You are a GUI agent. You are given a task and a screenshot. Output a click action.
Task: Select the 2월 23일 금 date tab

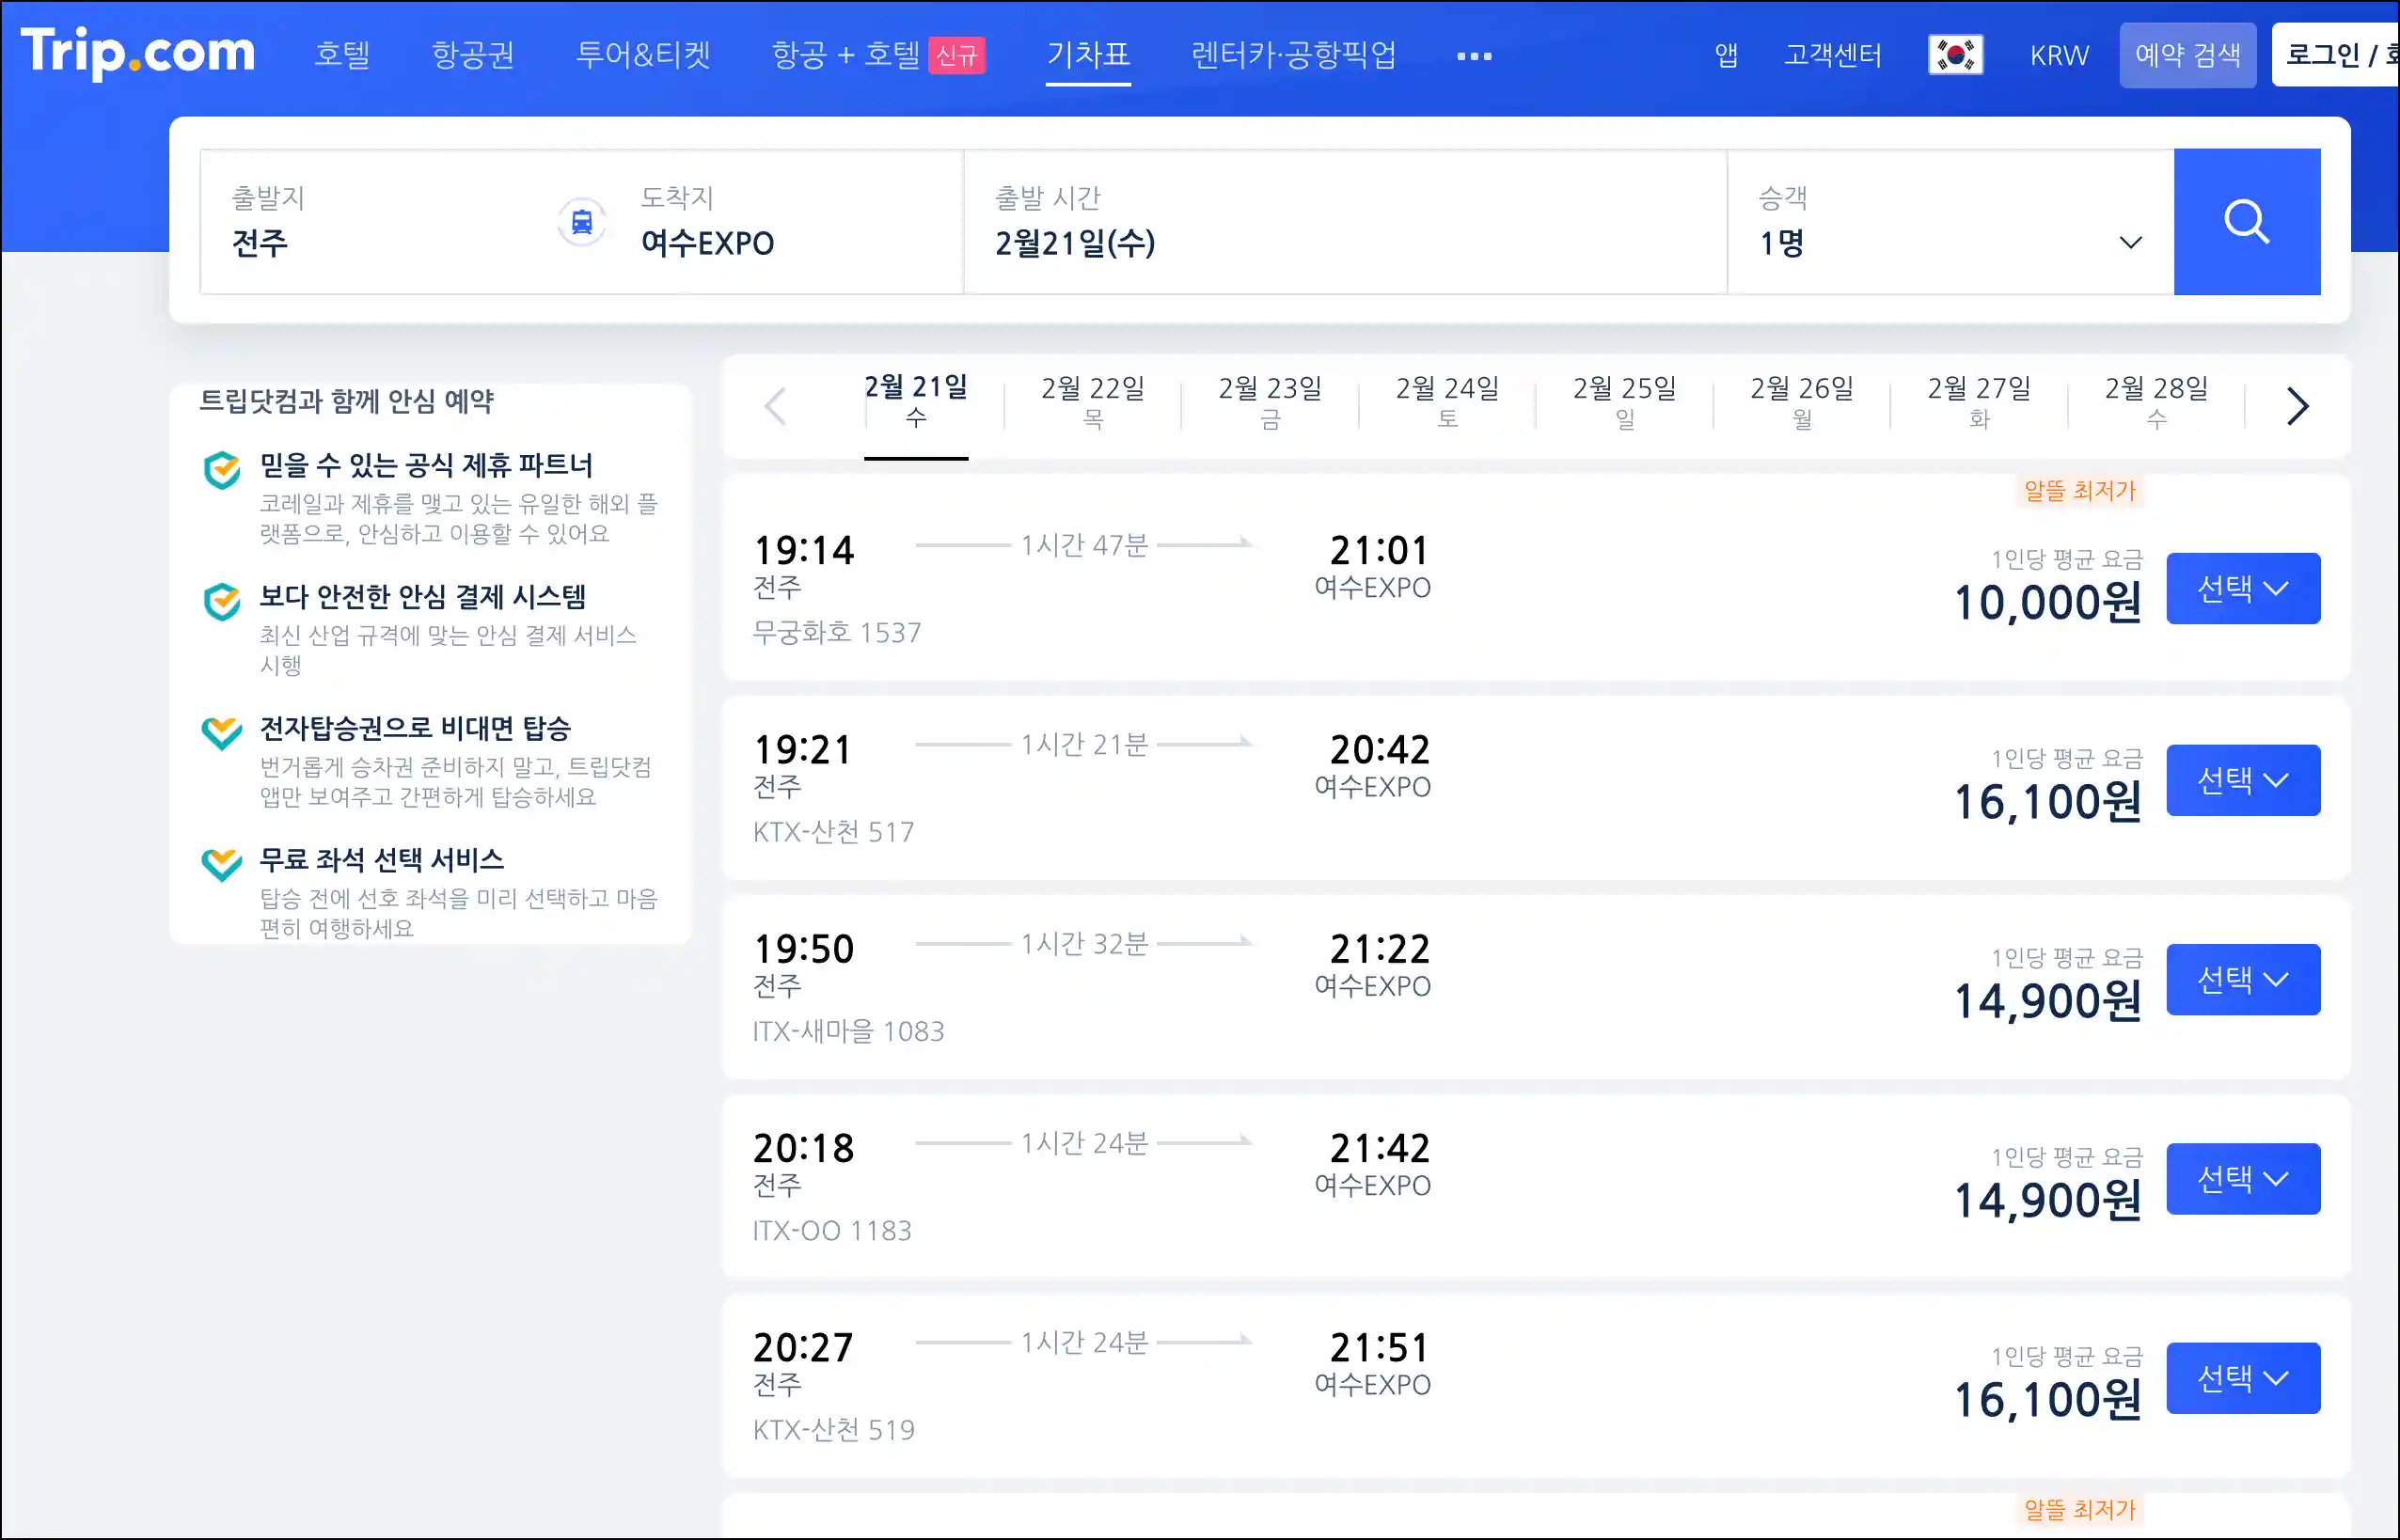[1270, 402]
